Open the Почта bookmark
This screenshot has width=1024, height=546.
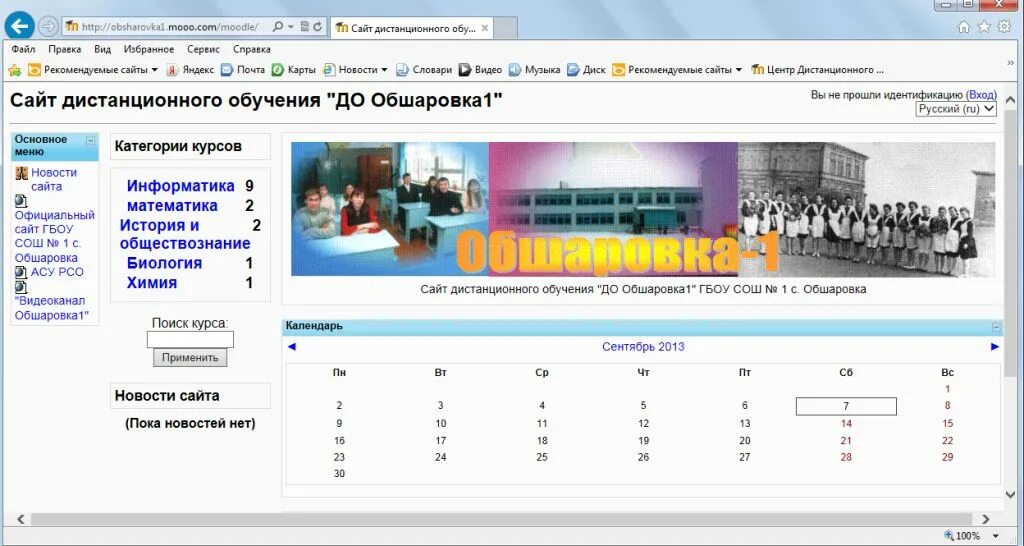coord(243,70)
